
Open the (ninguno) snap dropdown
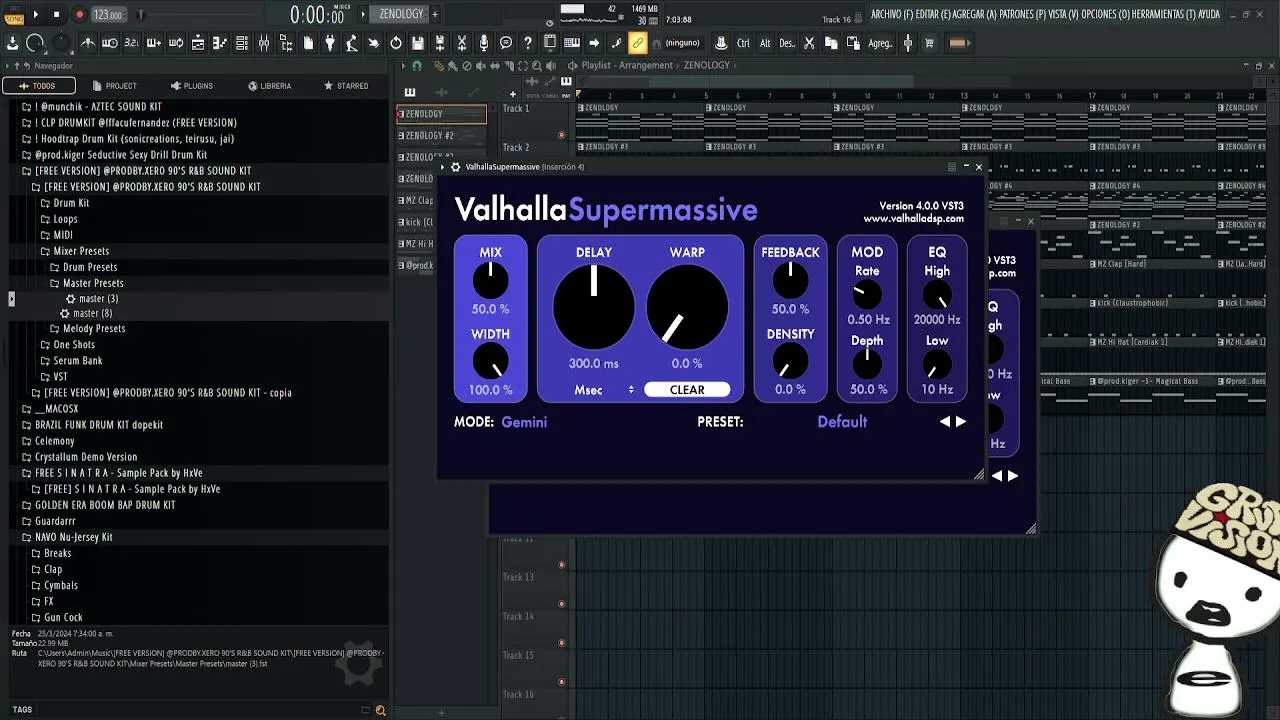(x=683, y=43)
